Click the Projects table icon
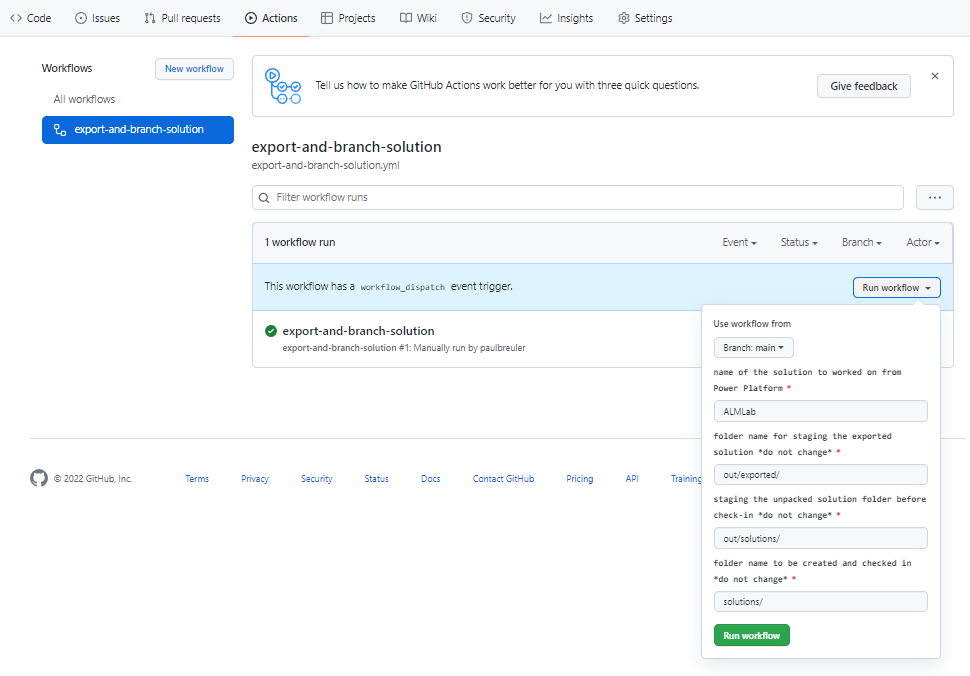This screenshot has height=676, width=970. click(325, 17)
